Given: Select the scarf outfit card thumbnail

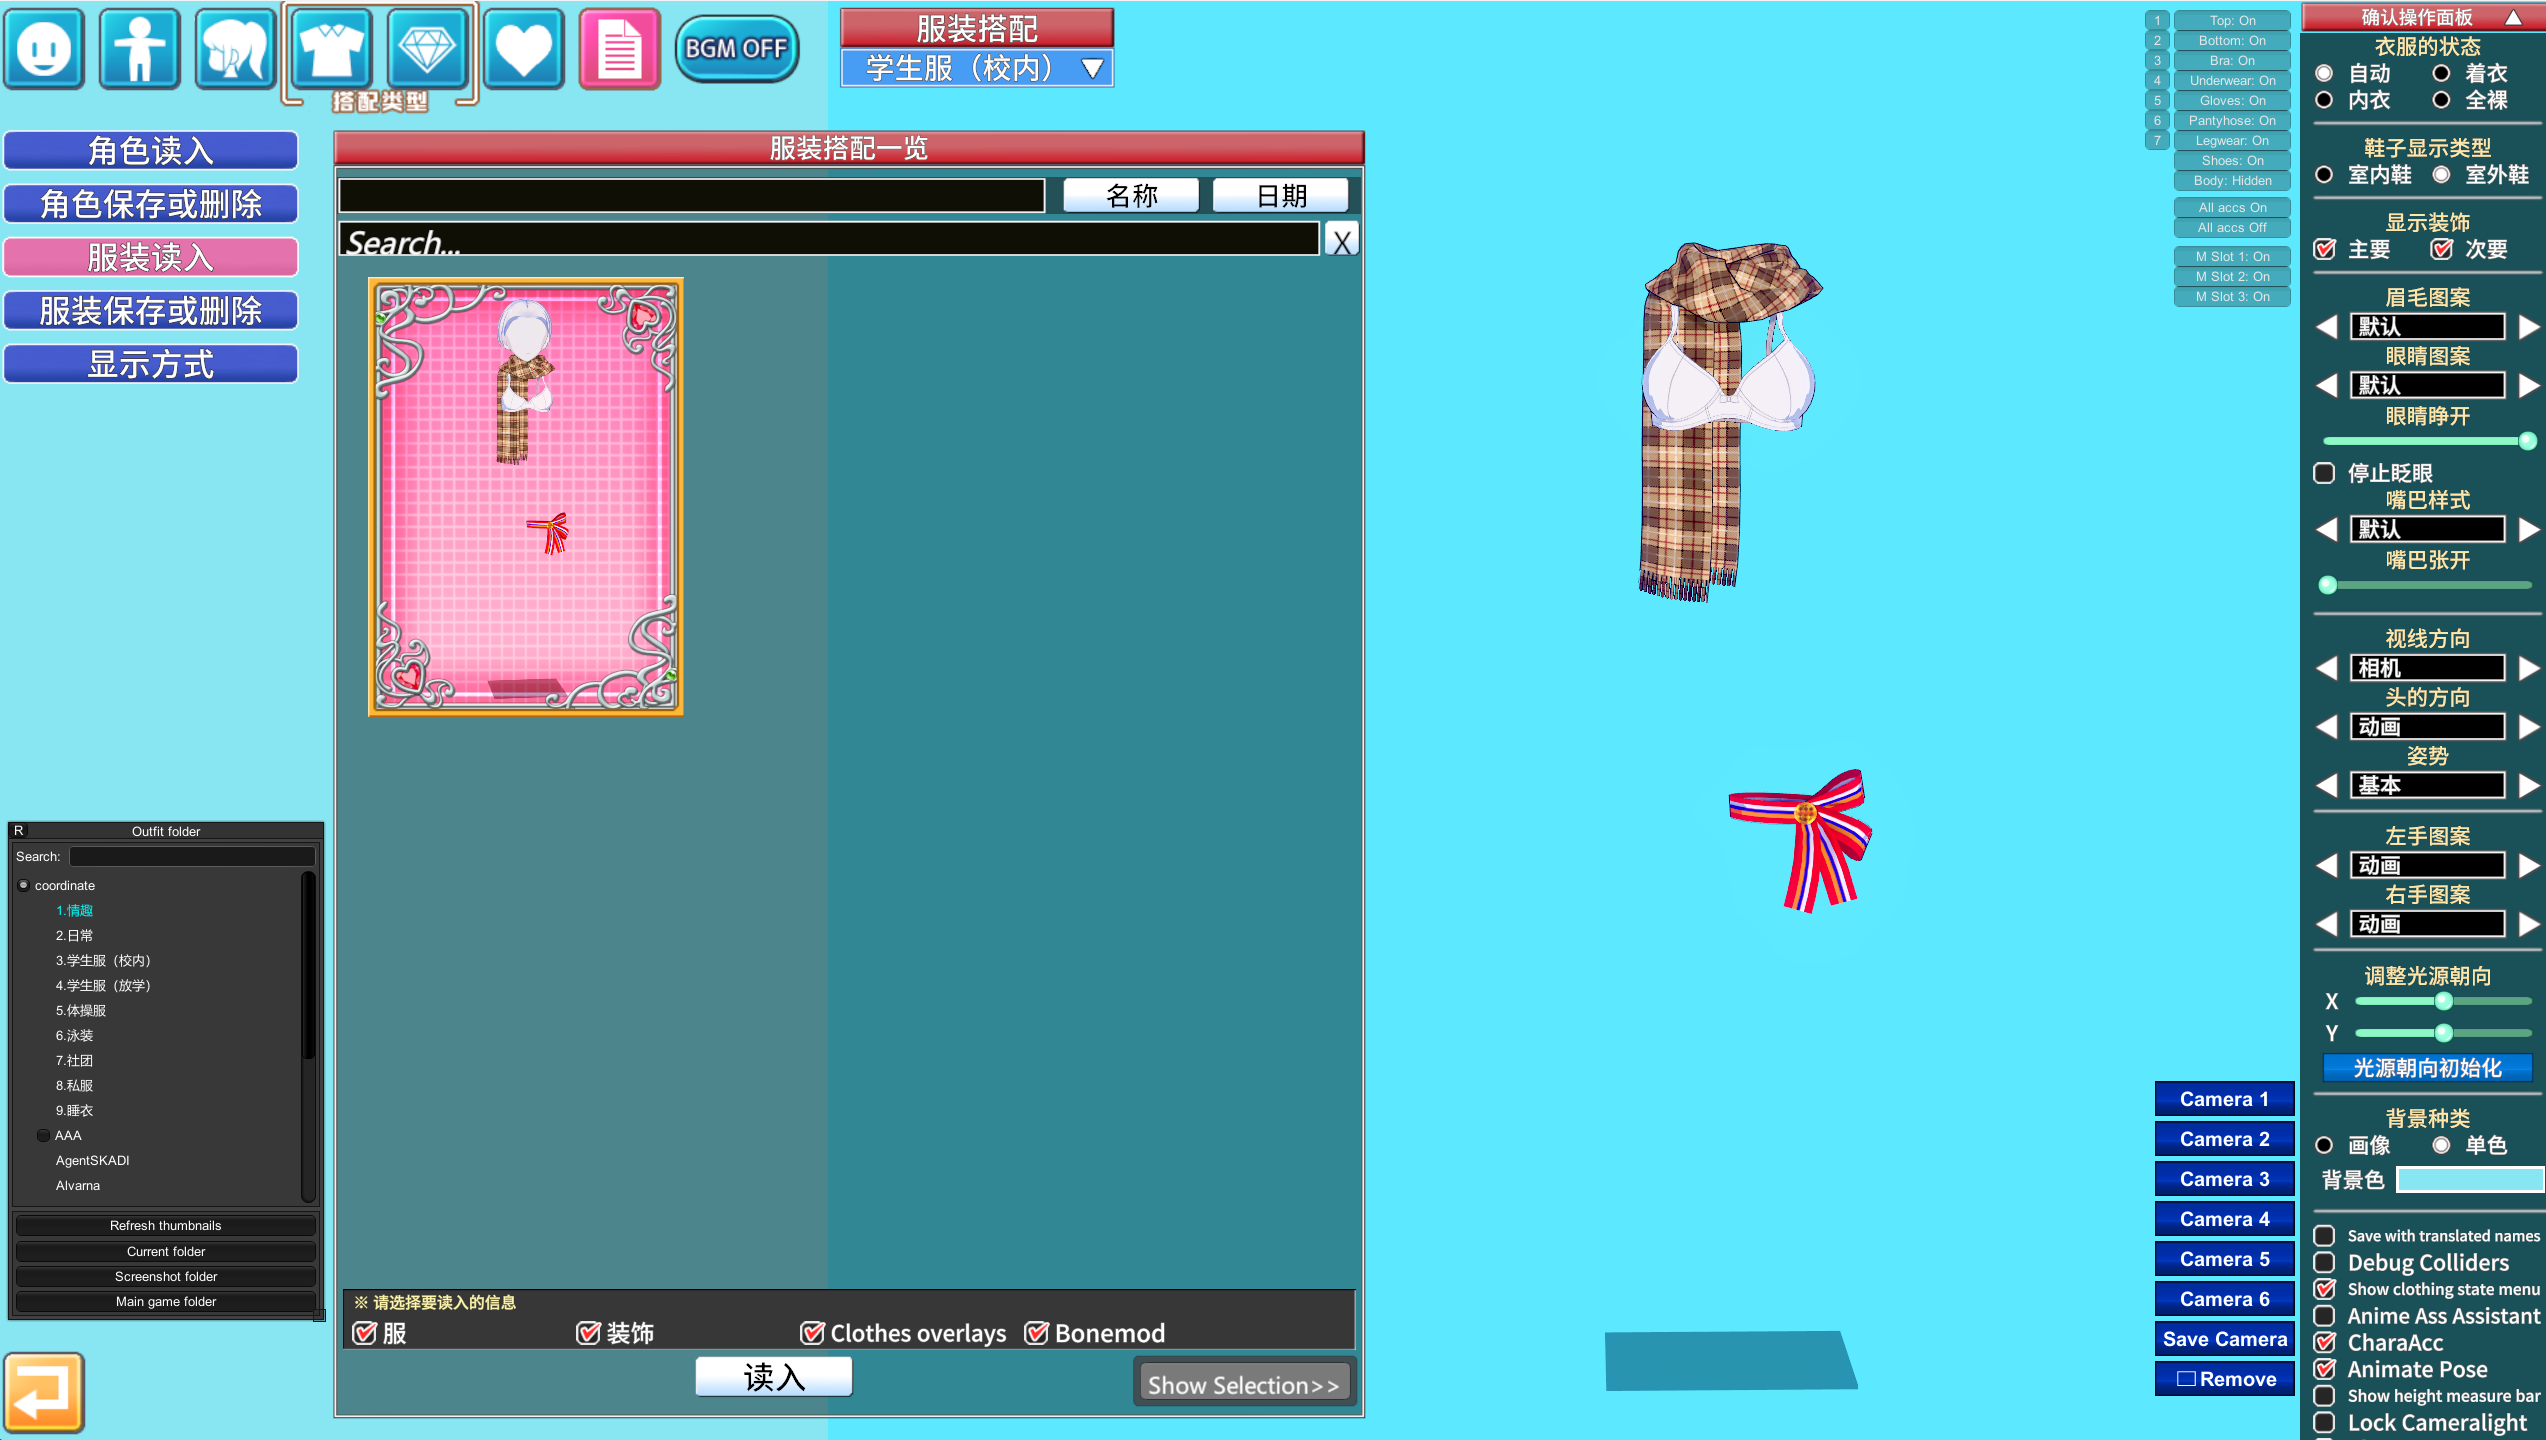Looking at the screenshot, I should [x=526, y=497].
